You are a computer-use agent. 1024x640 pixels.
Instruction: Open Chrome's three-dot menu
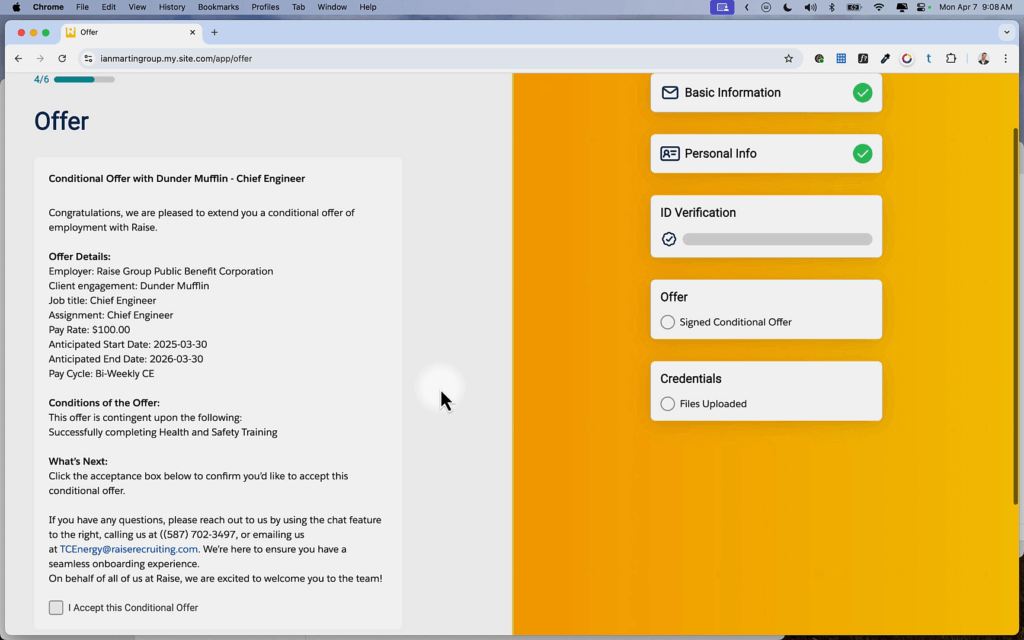[1005, 59]
